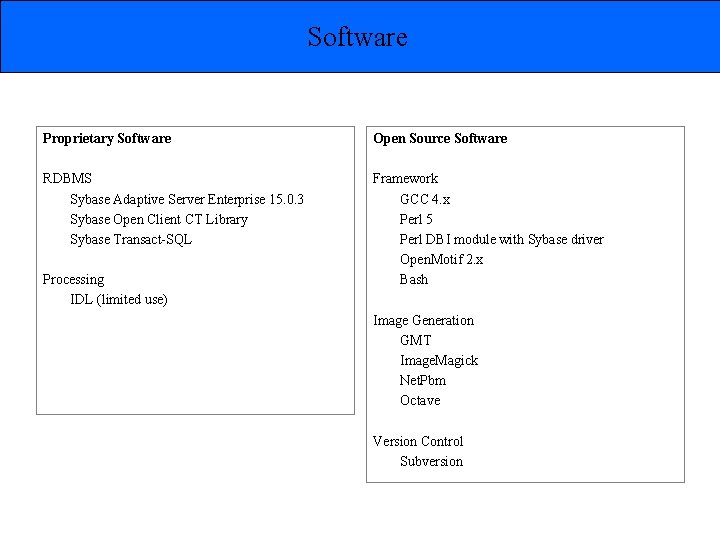Click the RDBMS category label
The image size is (720, 540).
[67, 178]
